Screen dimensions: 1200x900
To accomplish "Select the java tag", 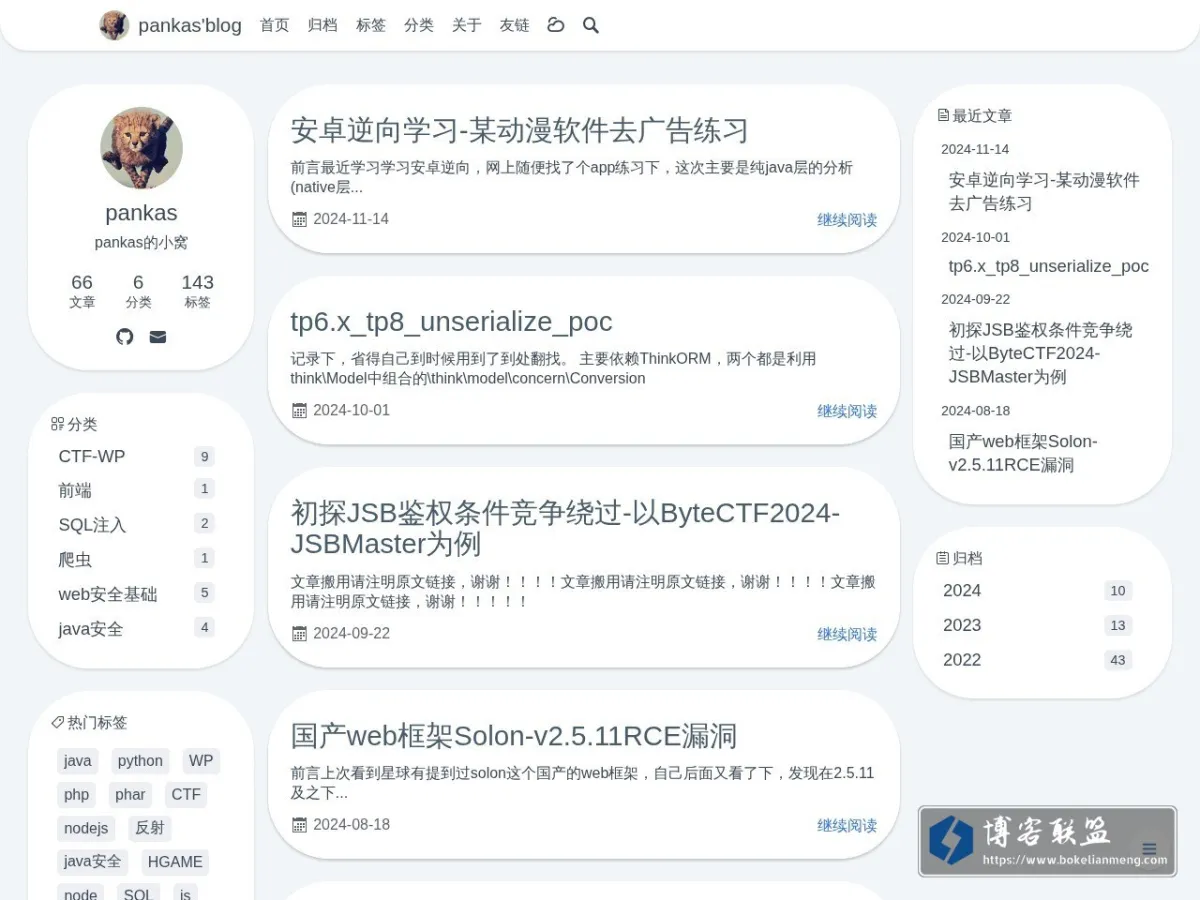I will click(78, 761).
